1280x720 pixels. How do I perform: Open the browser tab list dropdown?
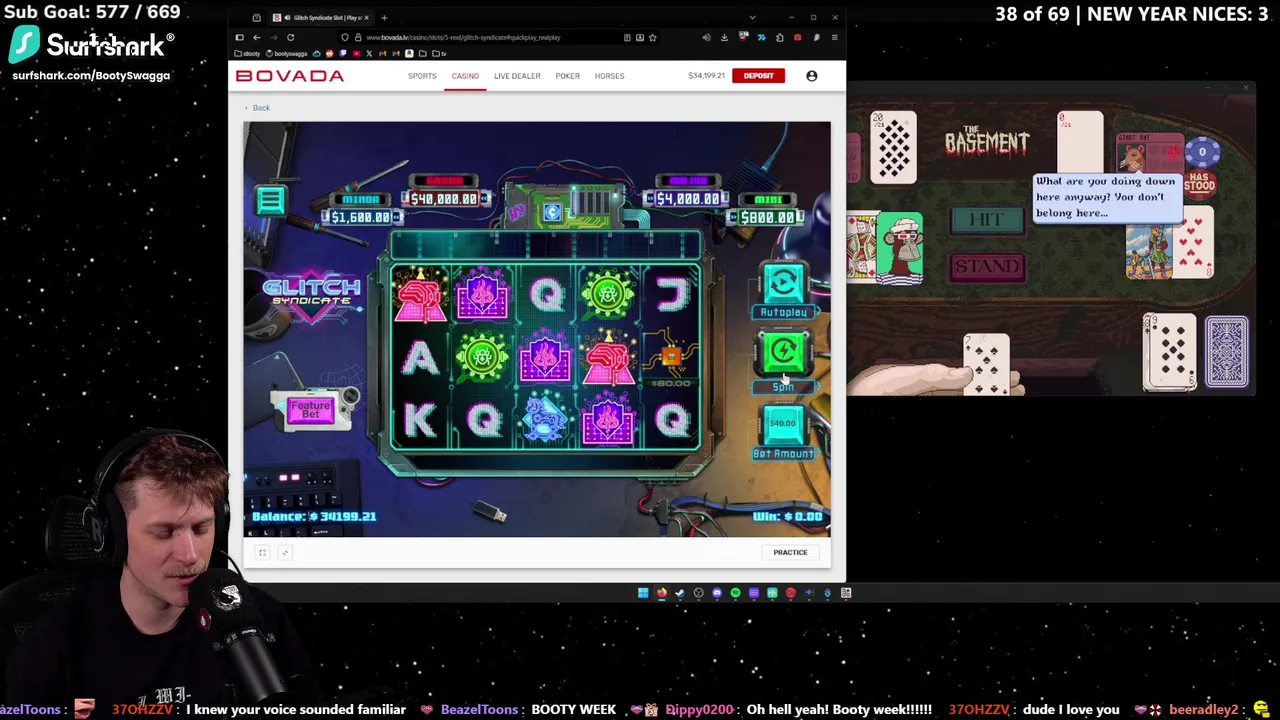click(752, 18)
